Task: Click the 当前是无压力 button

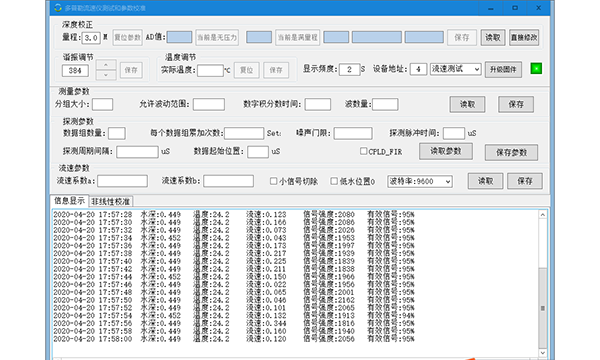Action: pos(217,37)
